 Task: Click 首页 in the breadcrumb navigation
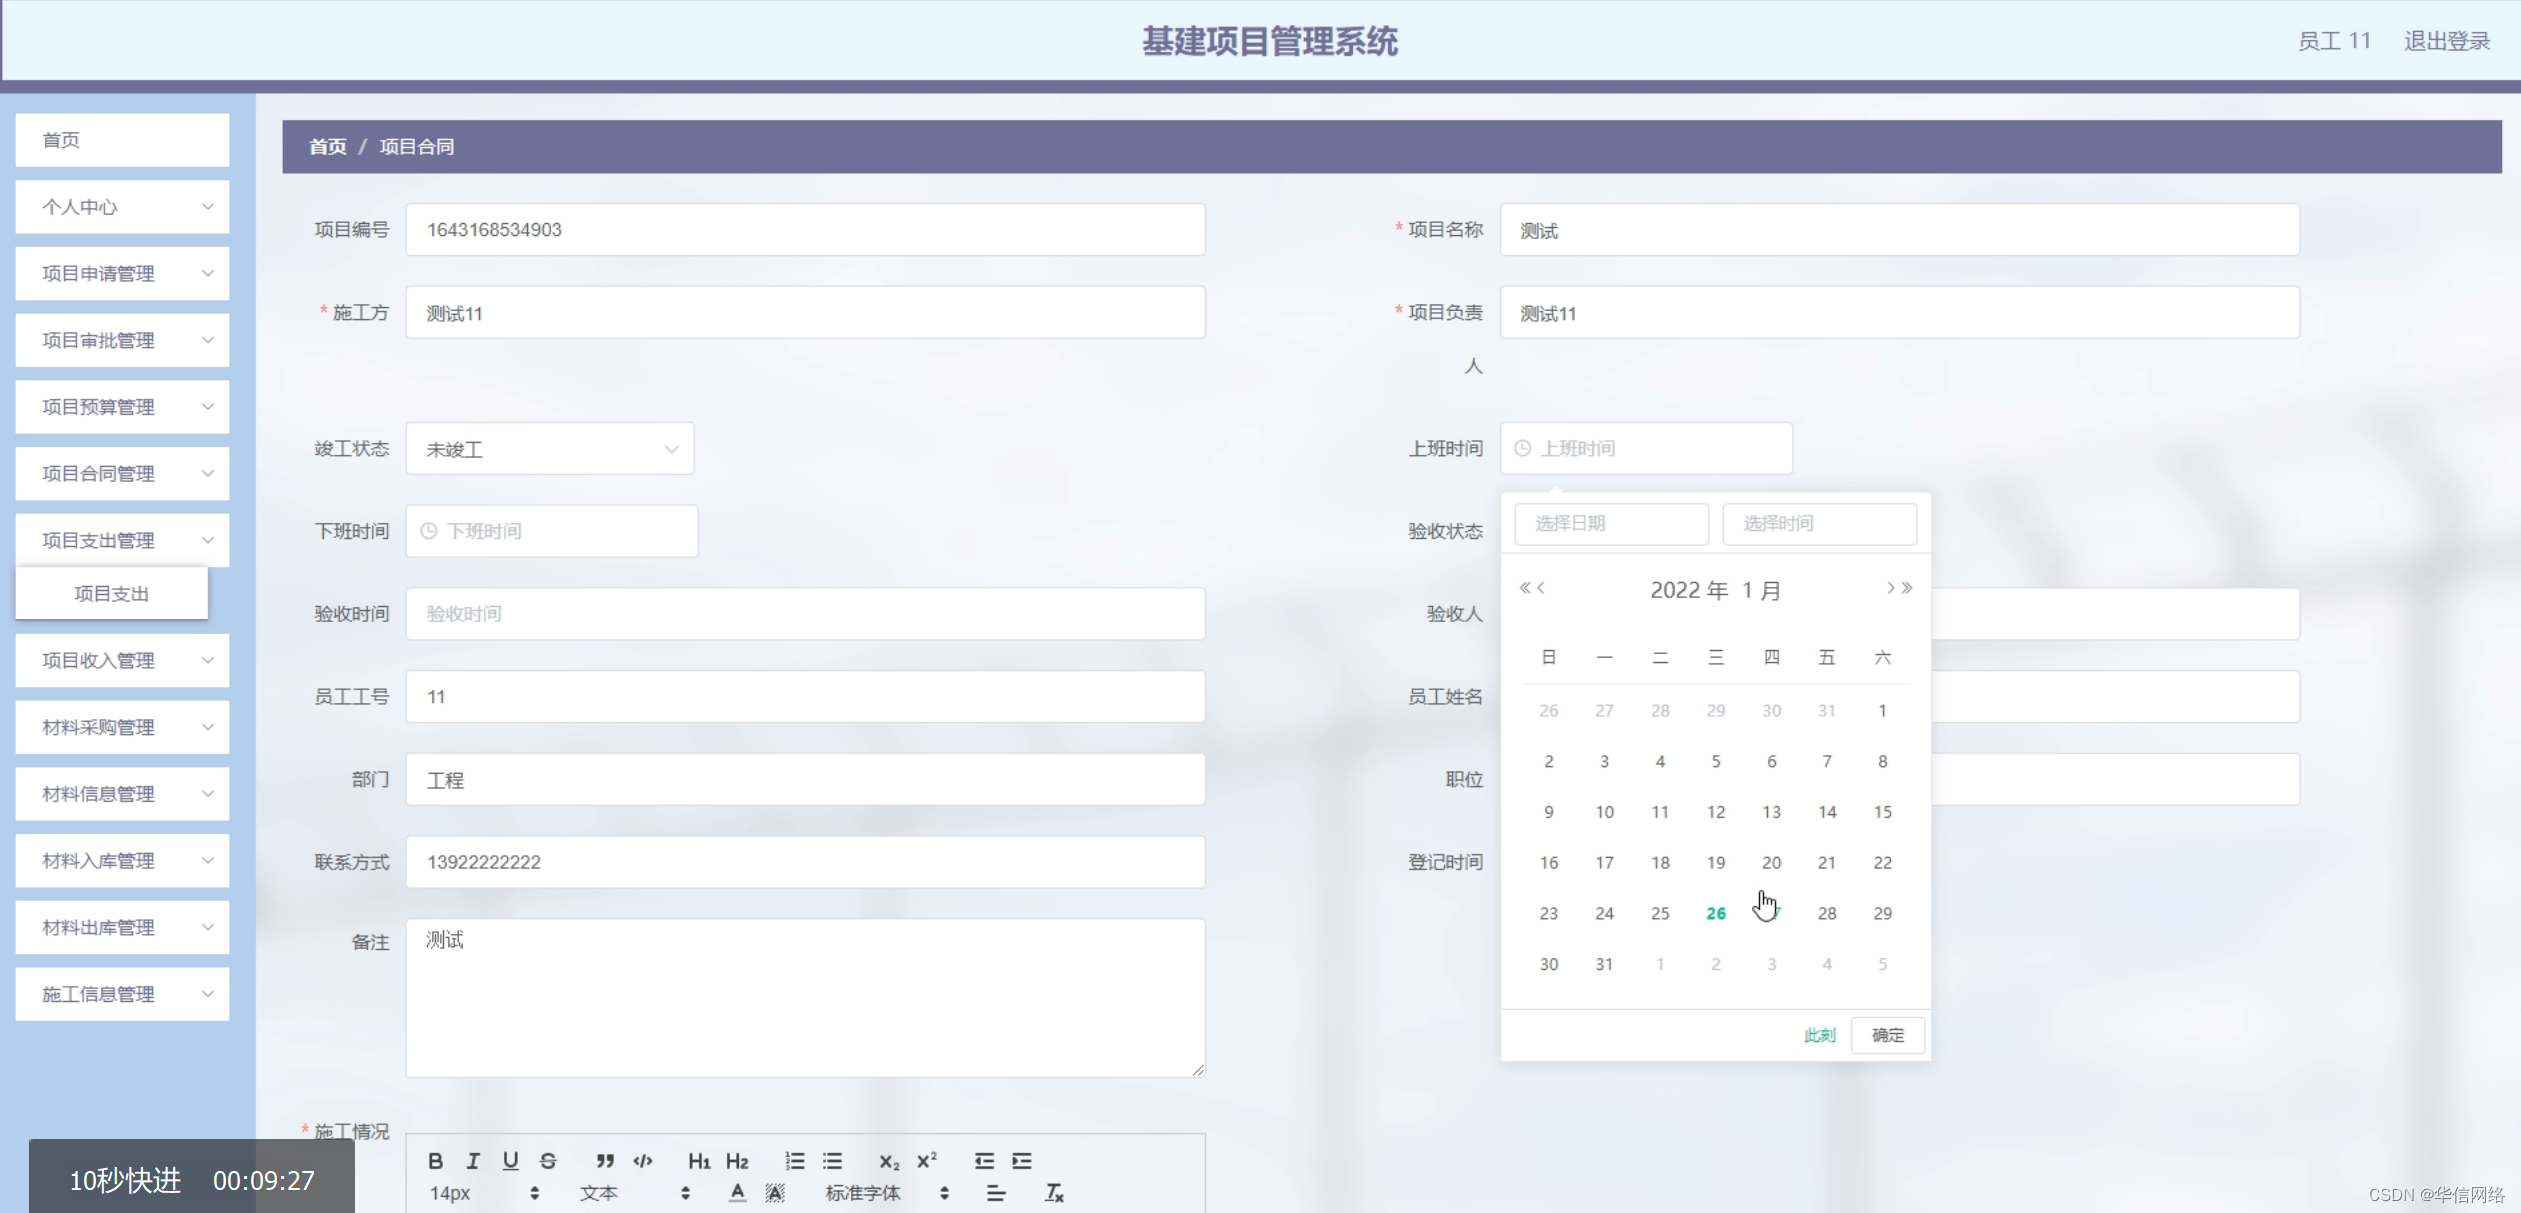tap(327, 146)
